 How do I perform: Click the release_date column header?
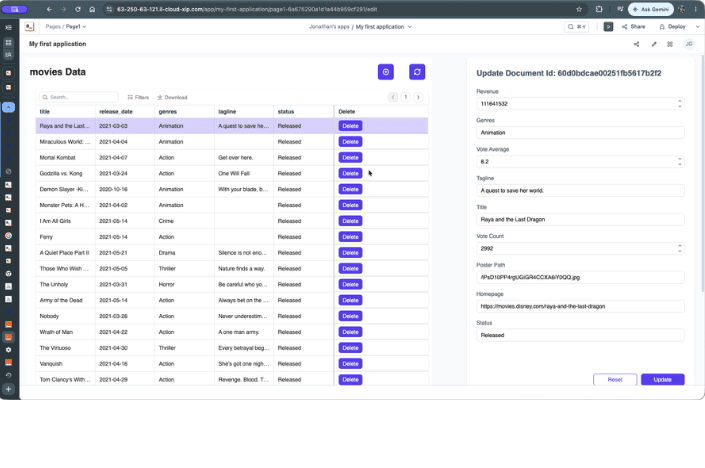125,111
